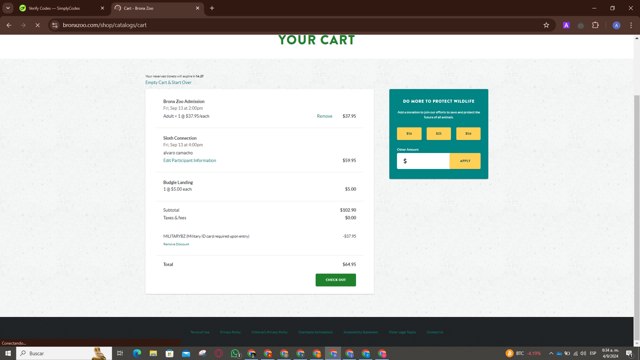Image resolution: width=640 pixels, height=360 pixels.
Task: Open the Windows Start menu
Action: click(8, 353)
